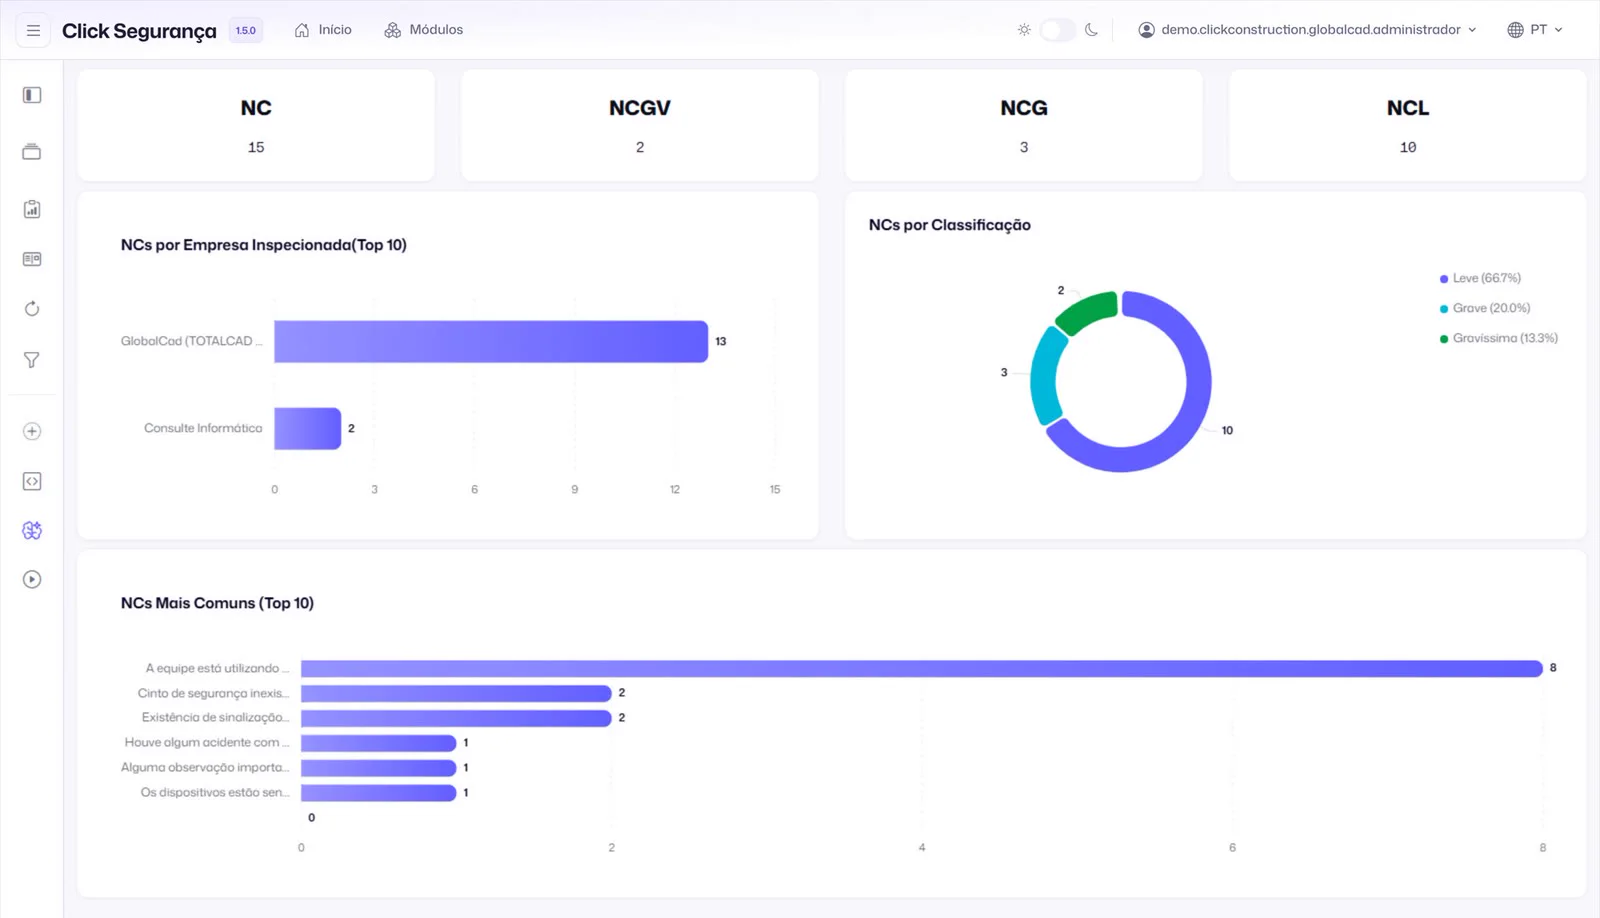Select the NCGV card showing 2
Screen dimensions: 1600x918
coord(640,126)
